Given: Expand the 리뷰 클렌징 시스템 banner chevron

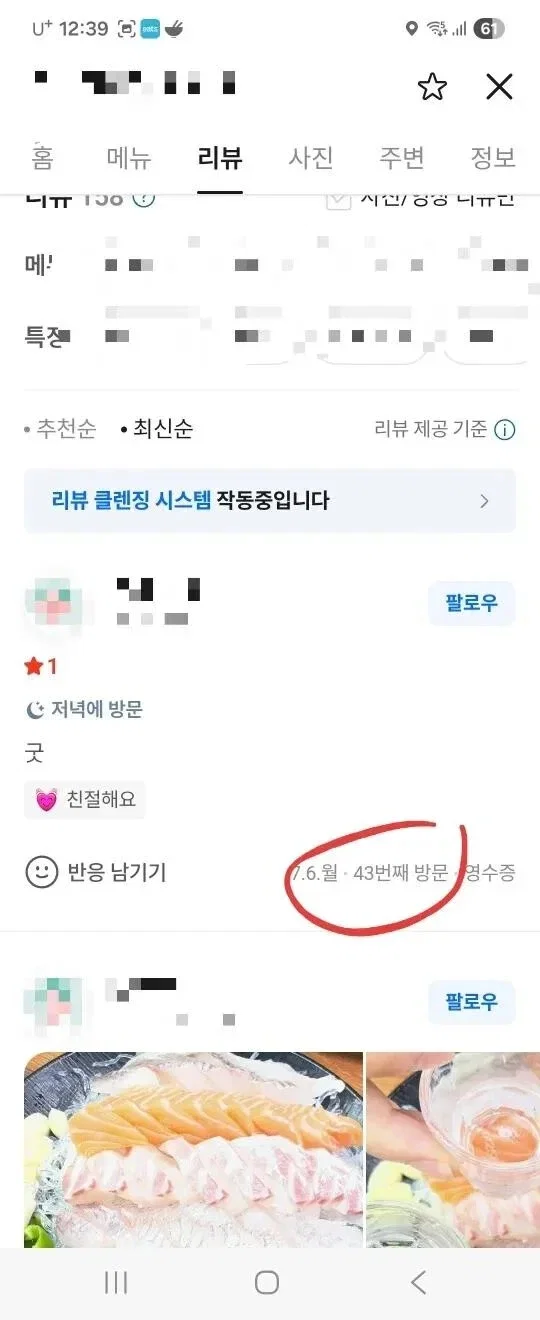Looking at the screenshot, I should (x=485, y=500).
